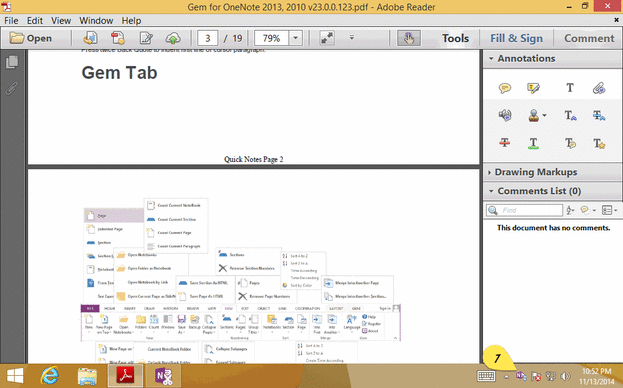Open the View menu
The width and height of the screenshot is (623, 388).
tap(61, 21)
